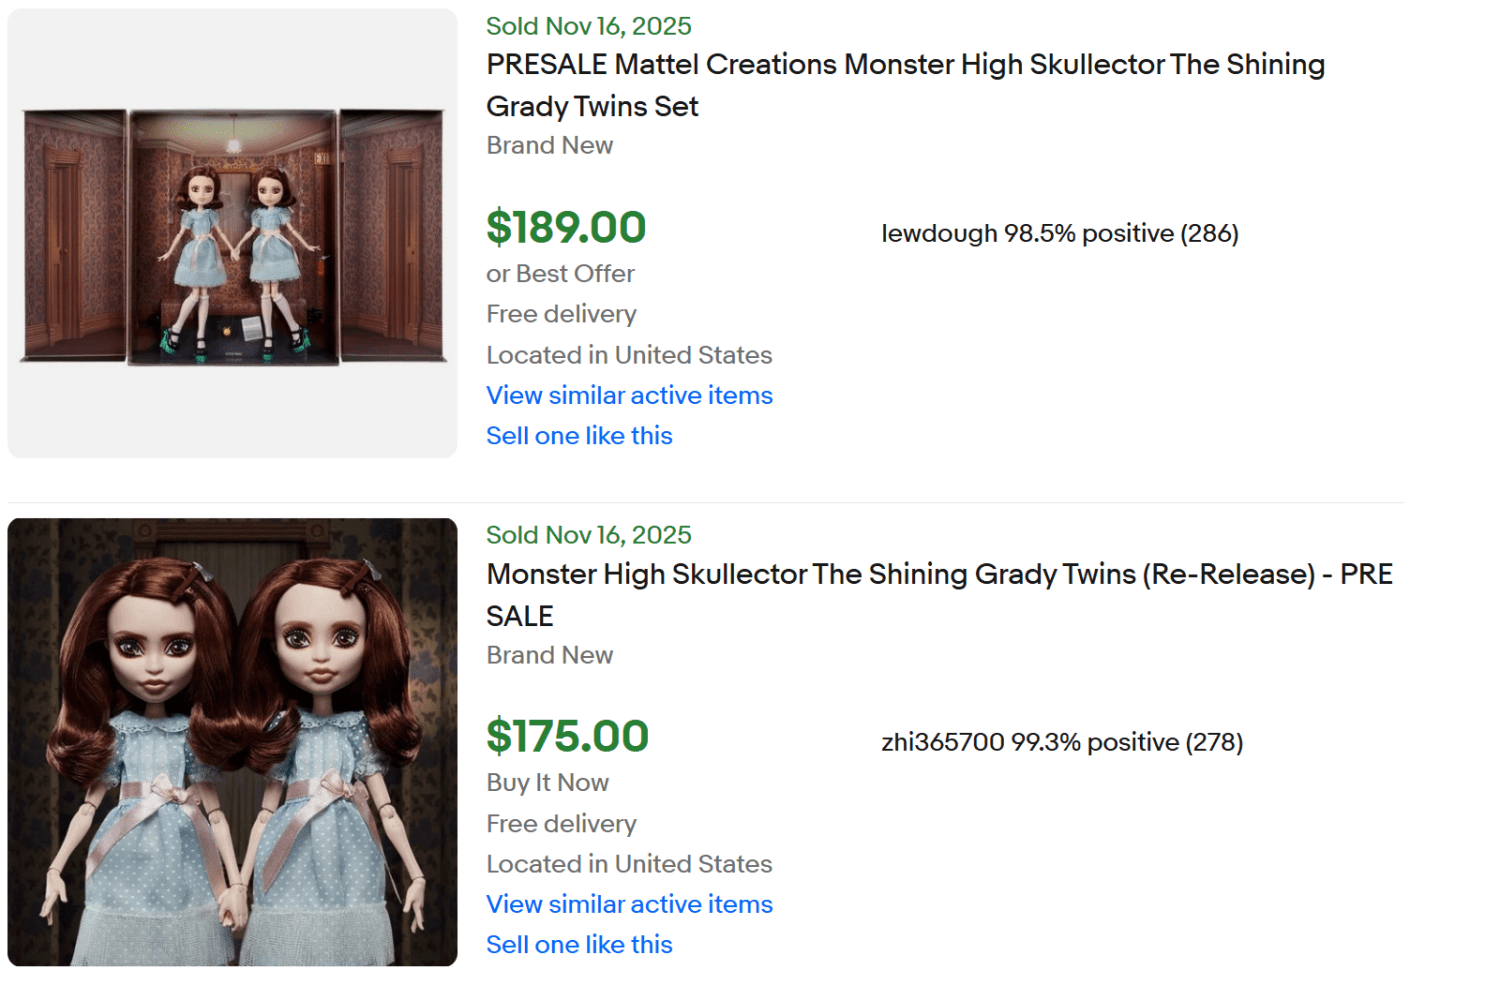Select the $189.00 sold price
1500x1000 pixels.
pyautogui.click(x=565, y=228)
